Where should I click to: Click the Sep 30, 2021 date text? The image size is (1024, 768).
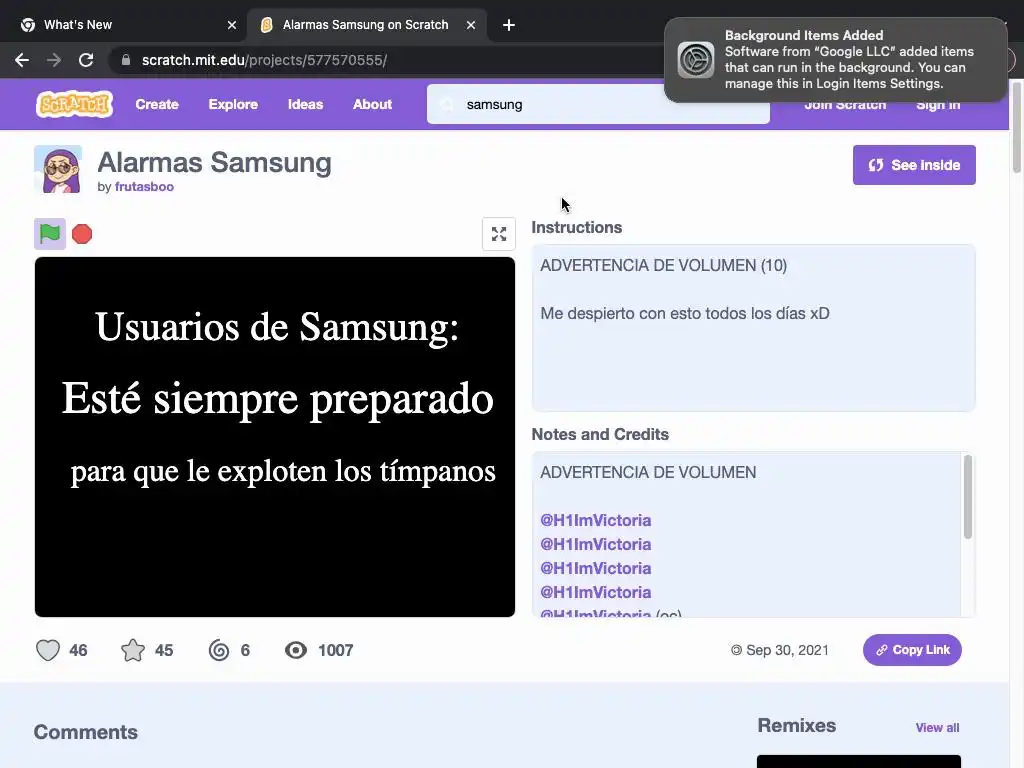click(787, 650)
